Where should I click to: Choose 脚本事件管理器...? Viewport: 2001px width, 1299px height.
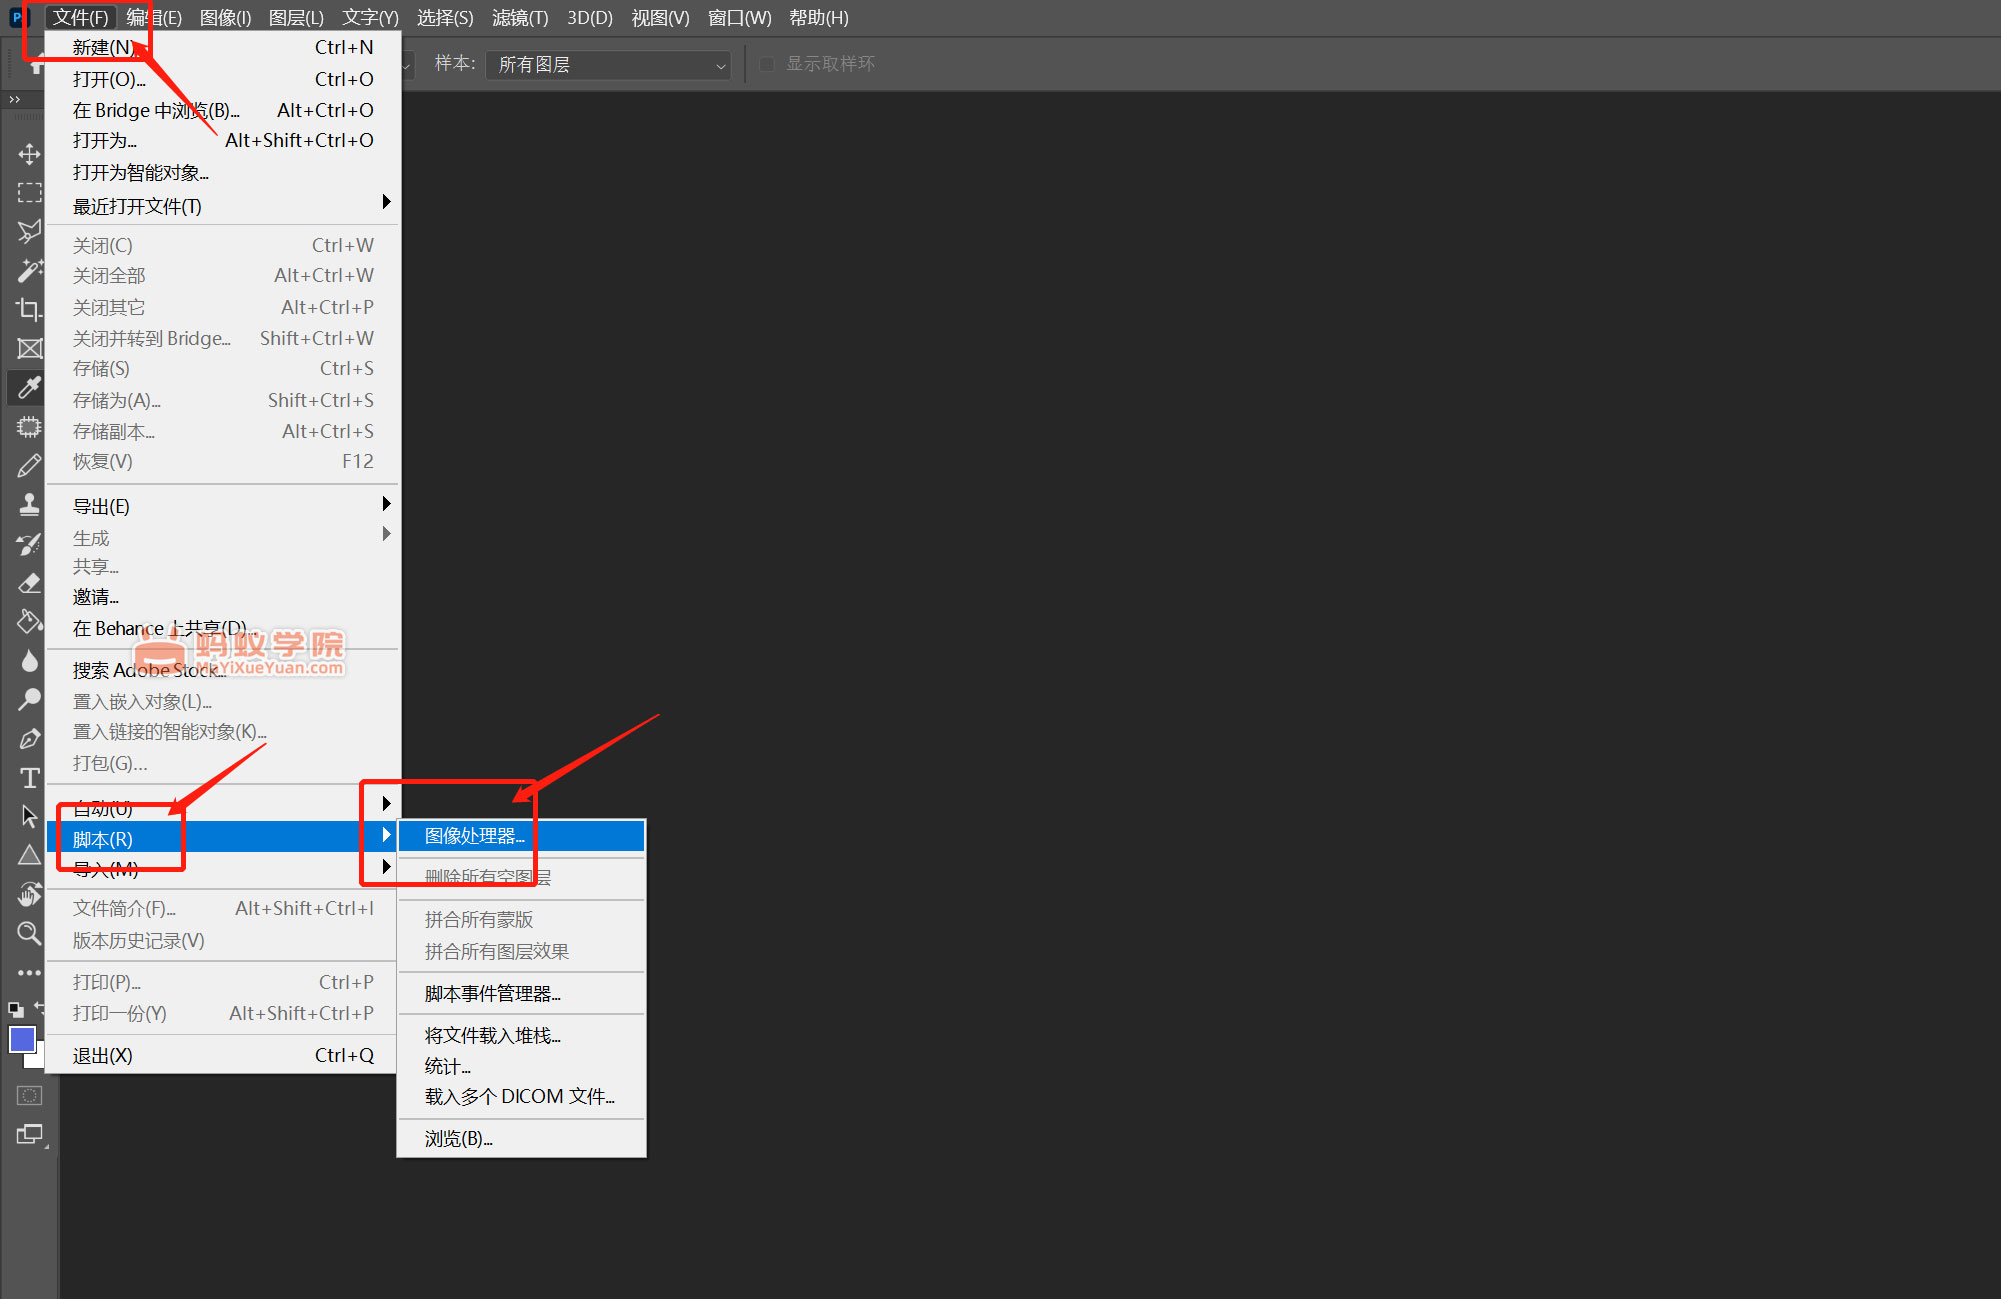(521, 993)
